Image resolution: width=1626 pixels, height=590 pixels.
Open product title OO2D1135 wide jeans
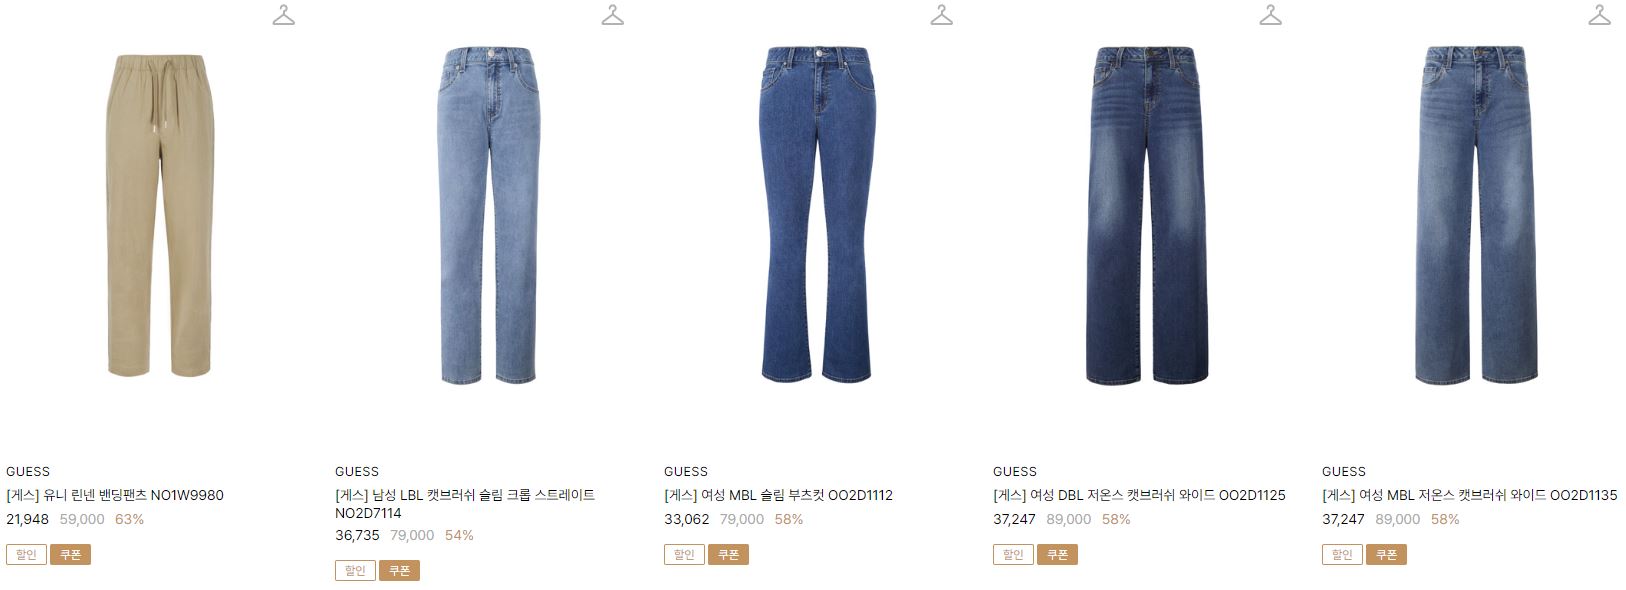tap(1469, 495)
